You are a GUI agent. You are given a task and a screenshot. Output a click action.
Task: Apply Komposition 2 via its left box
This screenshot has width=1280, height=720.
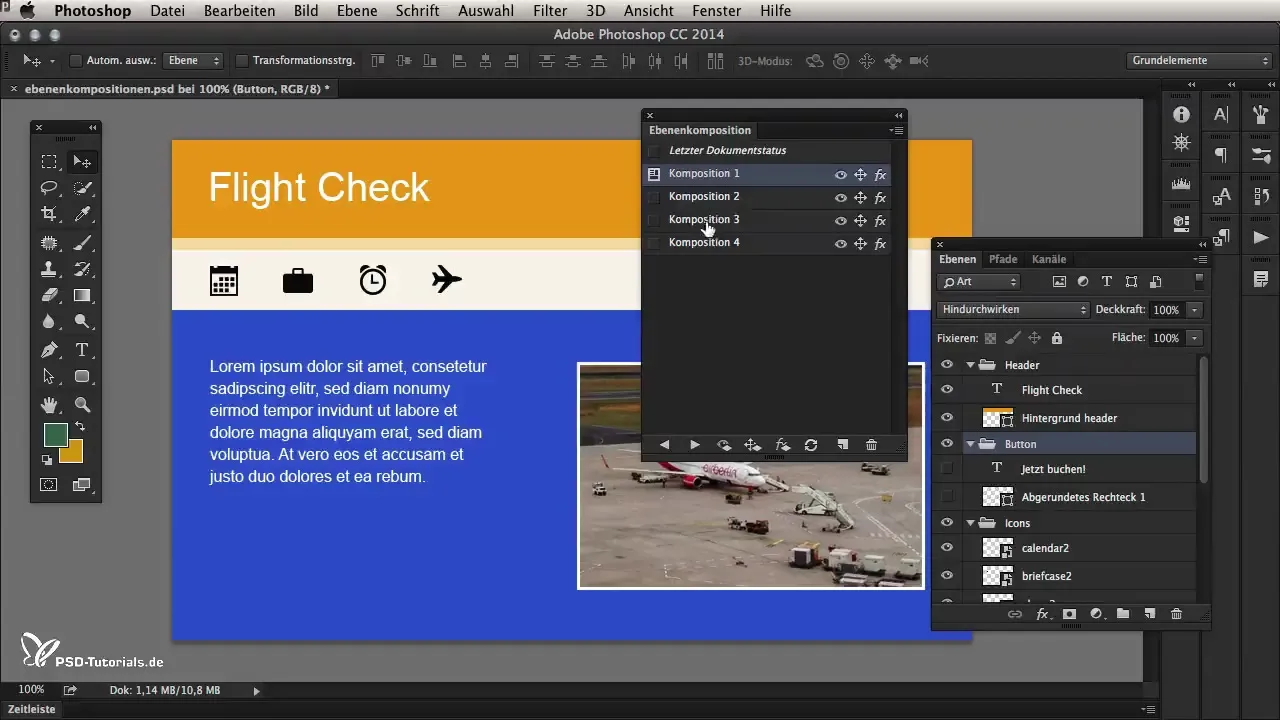tap(654, 197)
